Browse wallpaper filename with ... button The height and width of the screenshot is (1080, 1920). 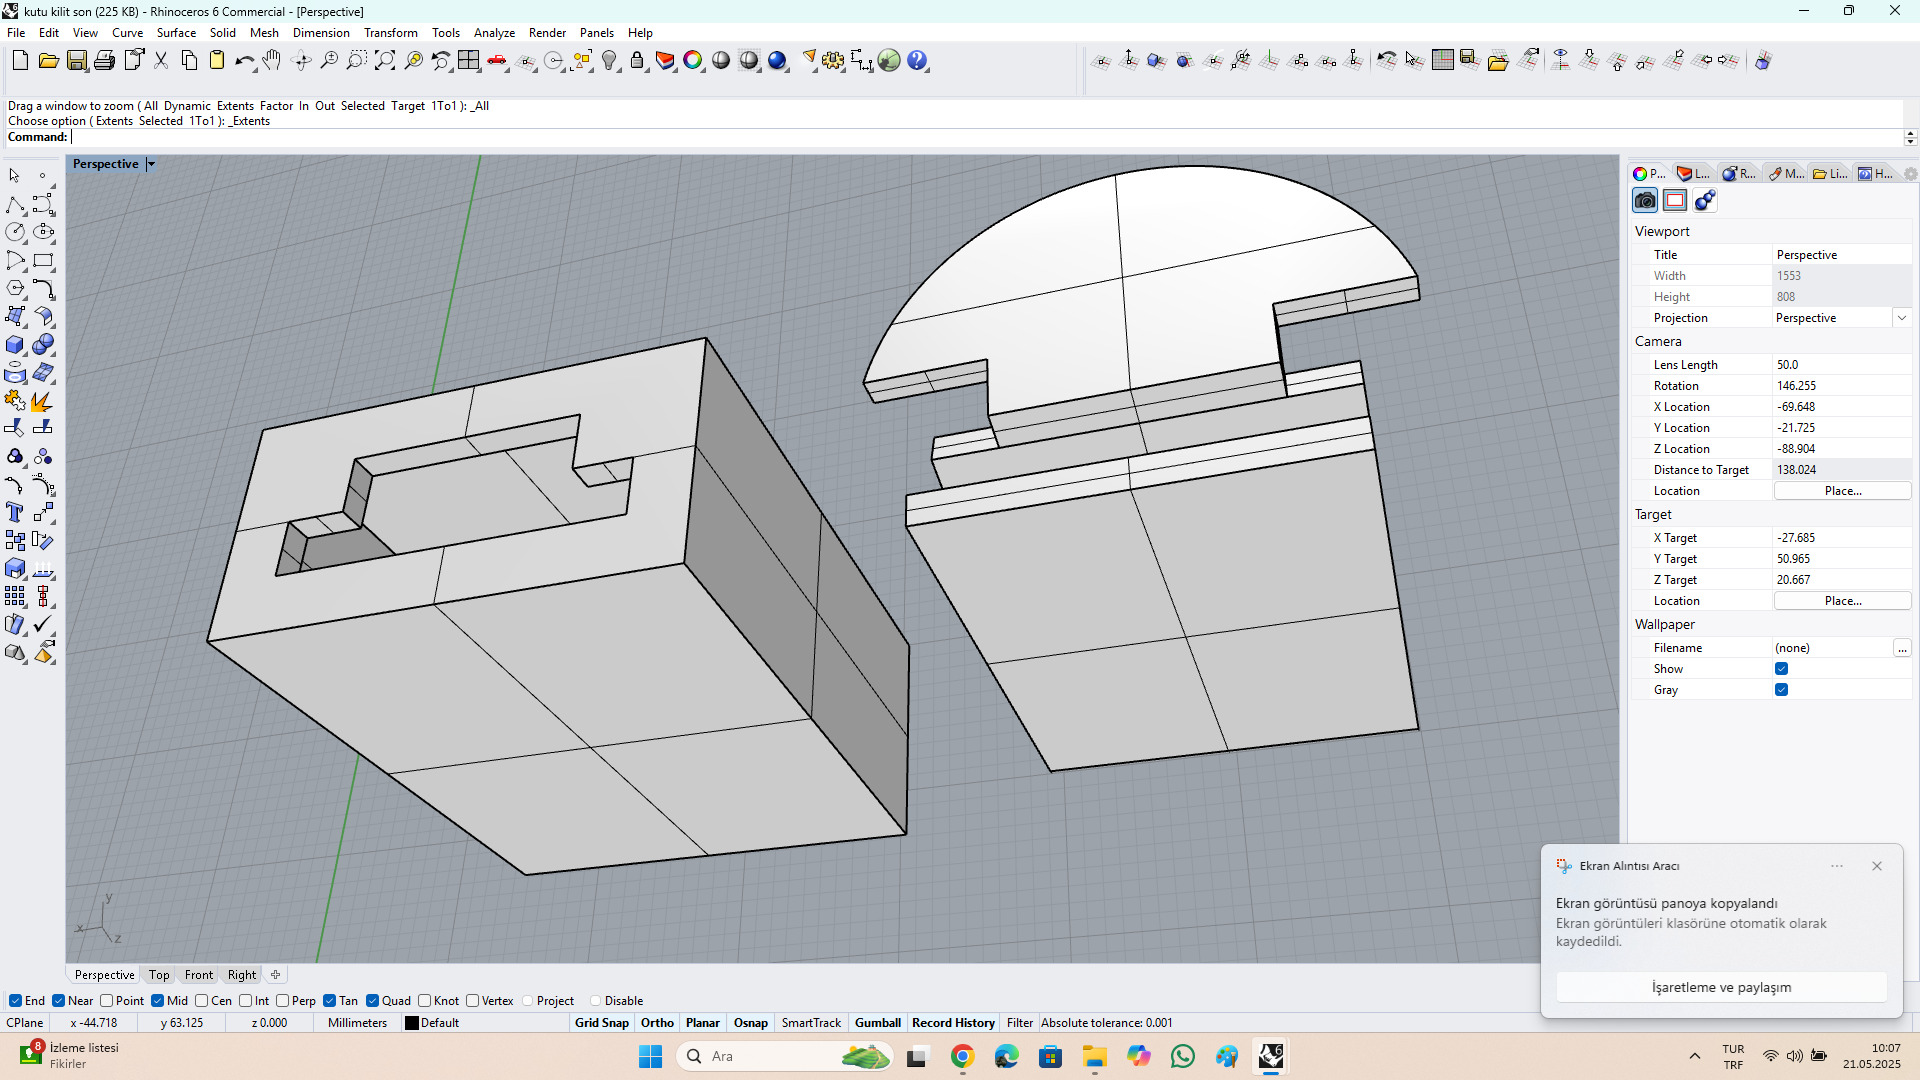(x=1902, y=648)
